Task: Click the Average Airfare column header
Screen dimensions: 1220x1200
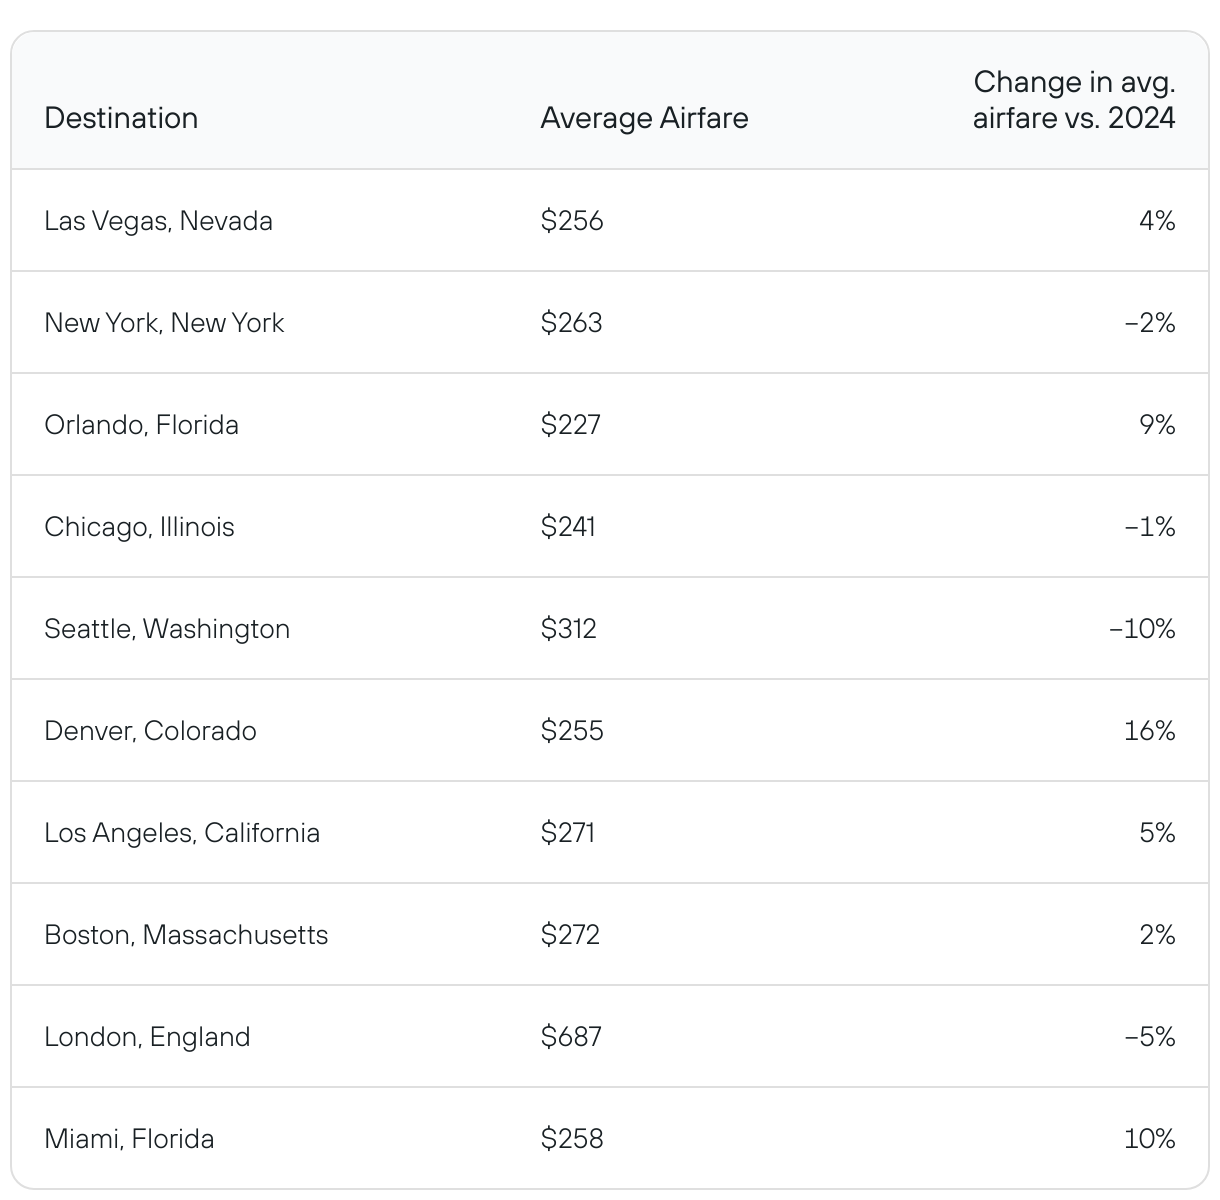Action: tap(644, 118)
